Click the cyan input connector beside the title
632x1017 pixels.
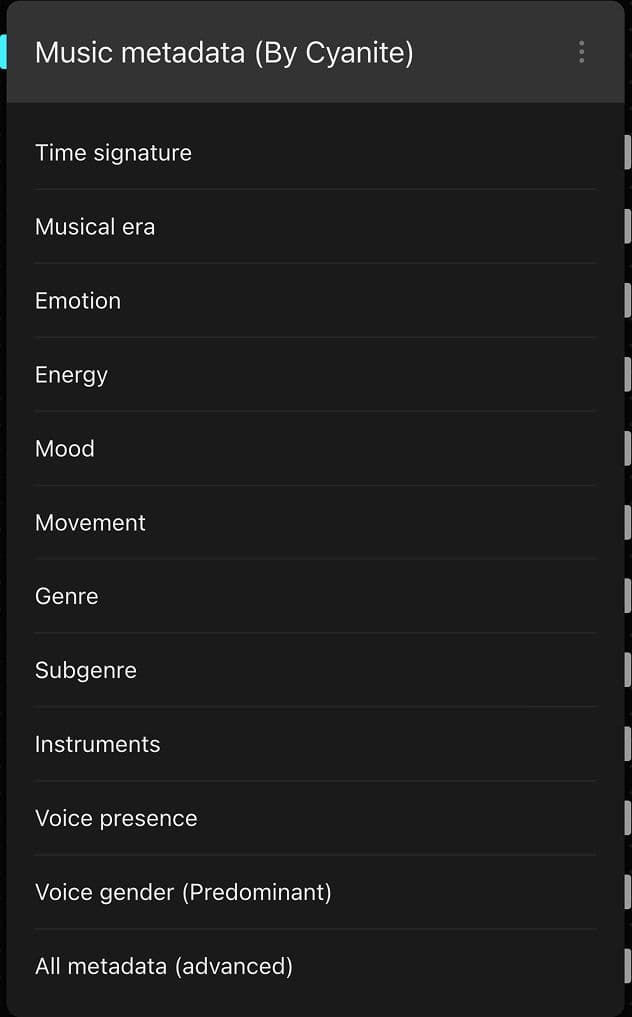coord(3,52)
